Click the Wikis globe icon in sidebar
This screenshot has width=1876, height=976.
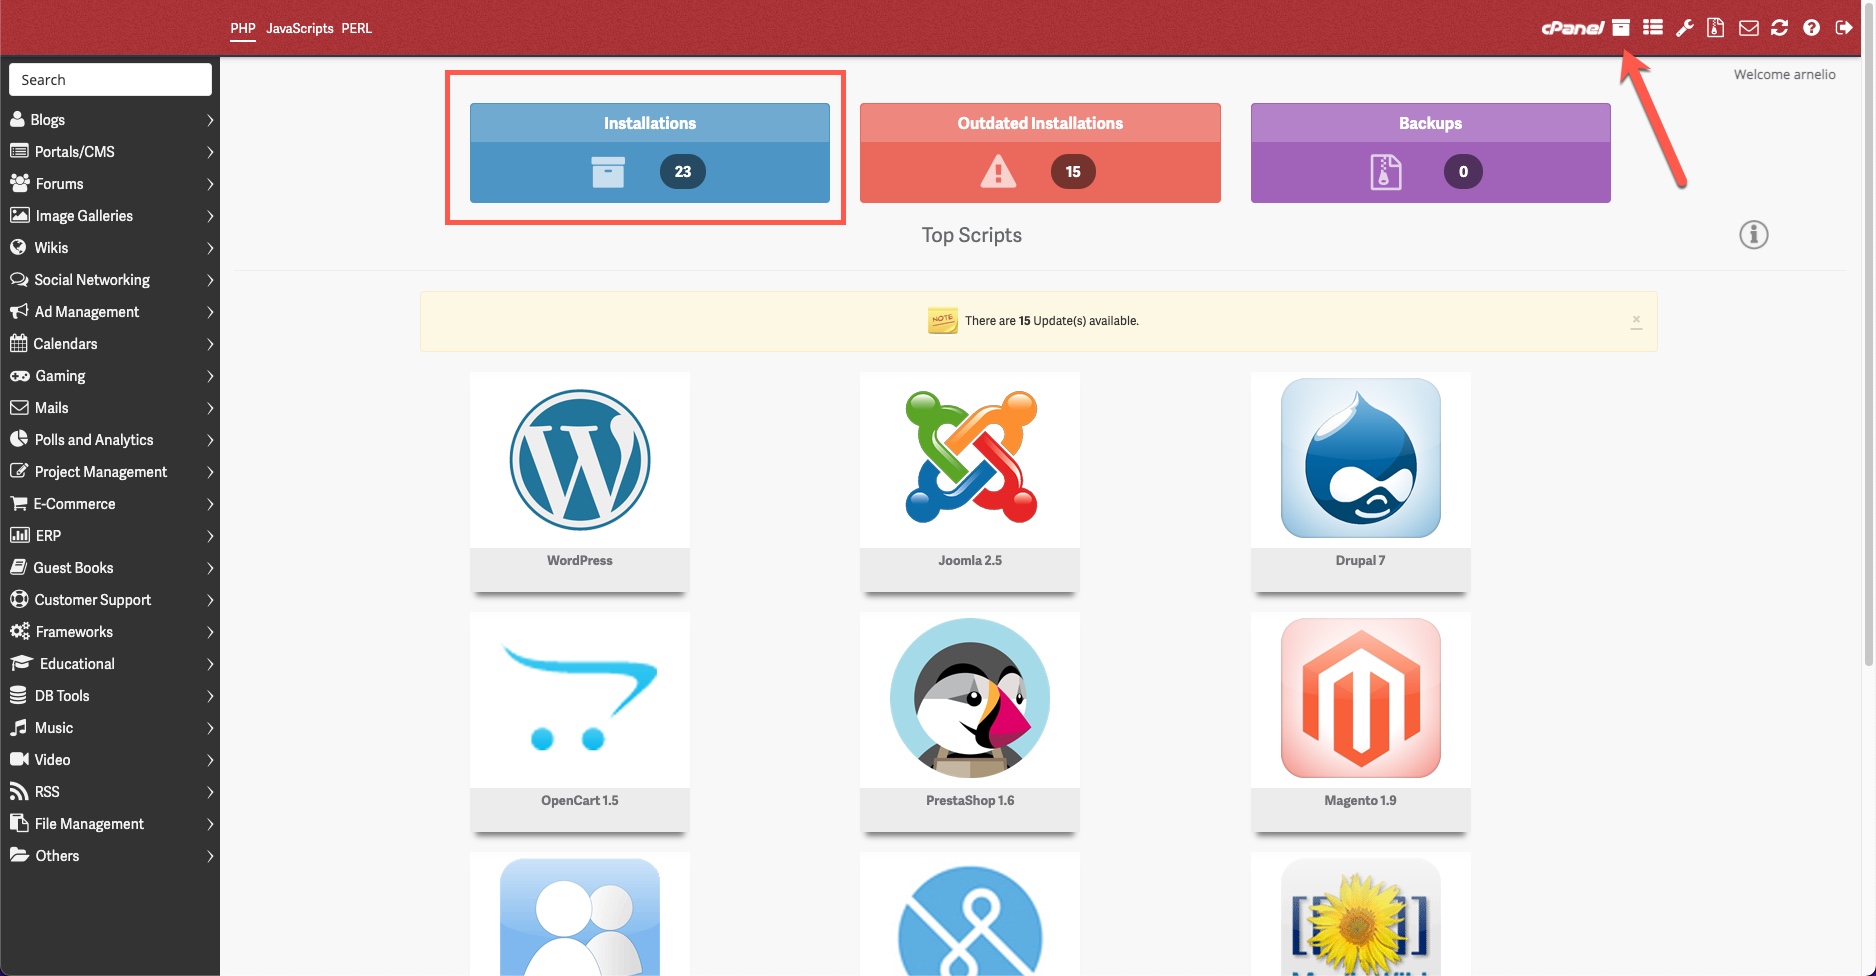tap(18, 247)
